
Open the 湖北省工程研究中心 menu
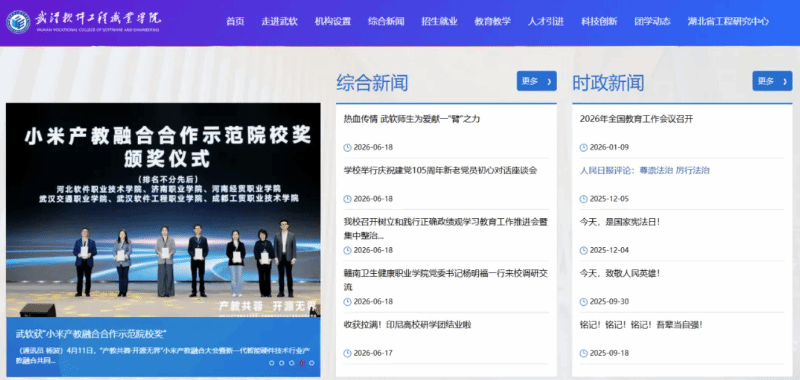(728, 21)
